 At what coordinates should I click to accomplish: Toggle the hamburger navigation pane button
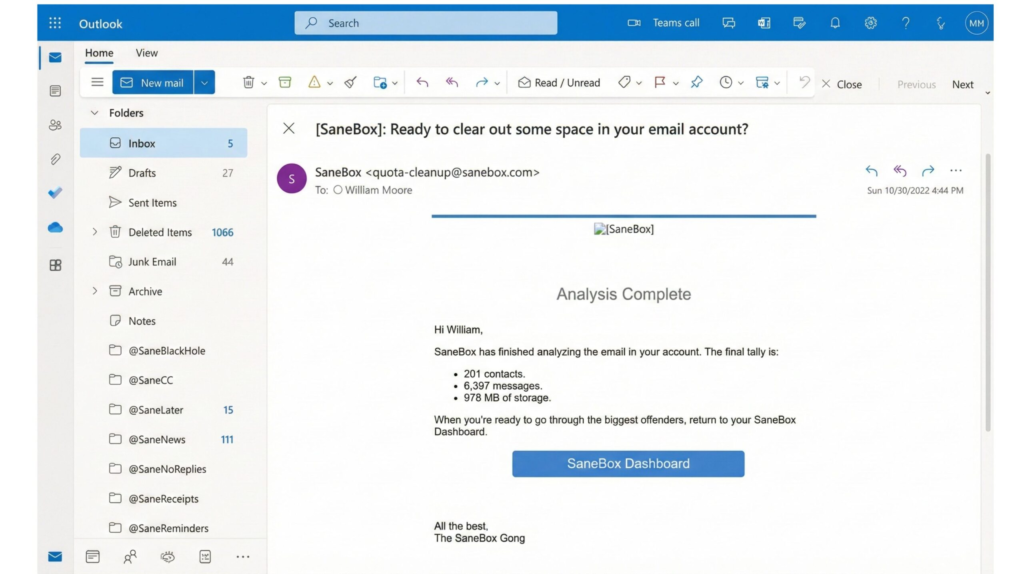pos(97,82)
